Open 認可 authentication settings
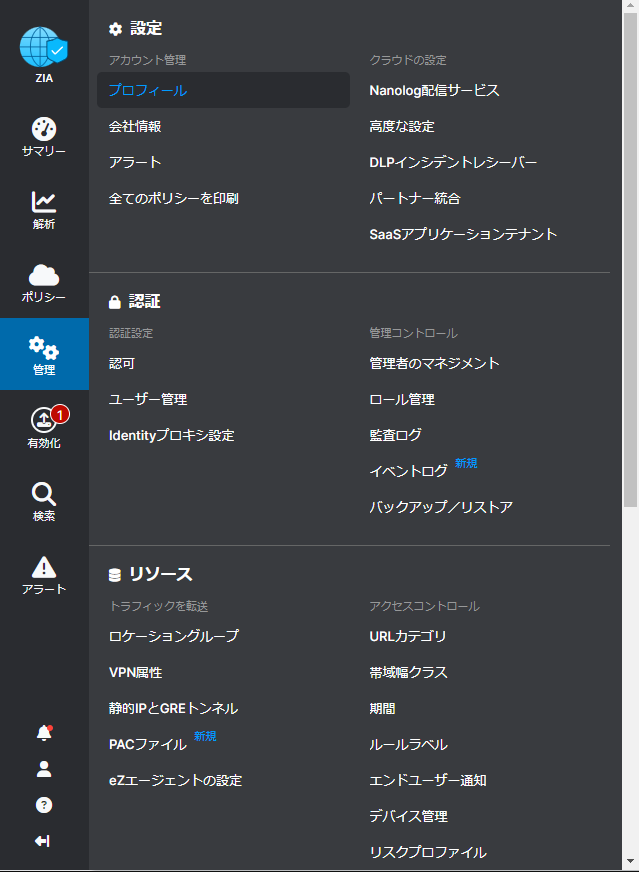This screenshot has height=872, width=639. [122, 364]
